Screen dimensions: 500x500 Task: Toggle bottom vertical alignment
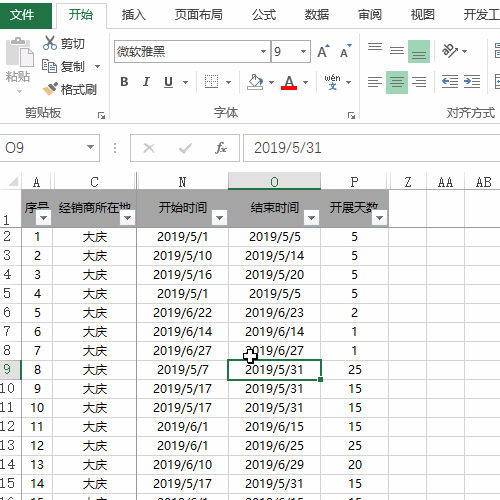(x=419, y=51)
